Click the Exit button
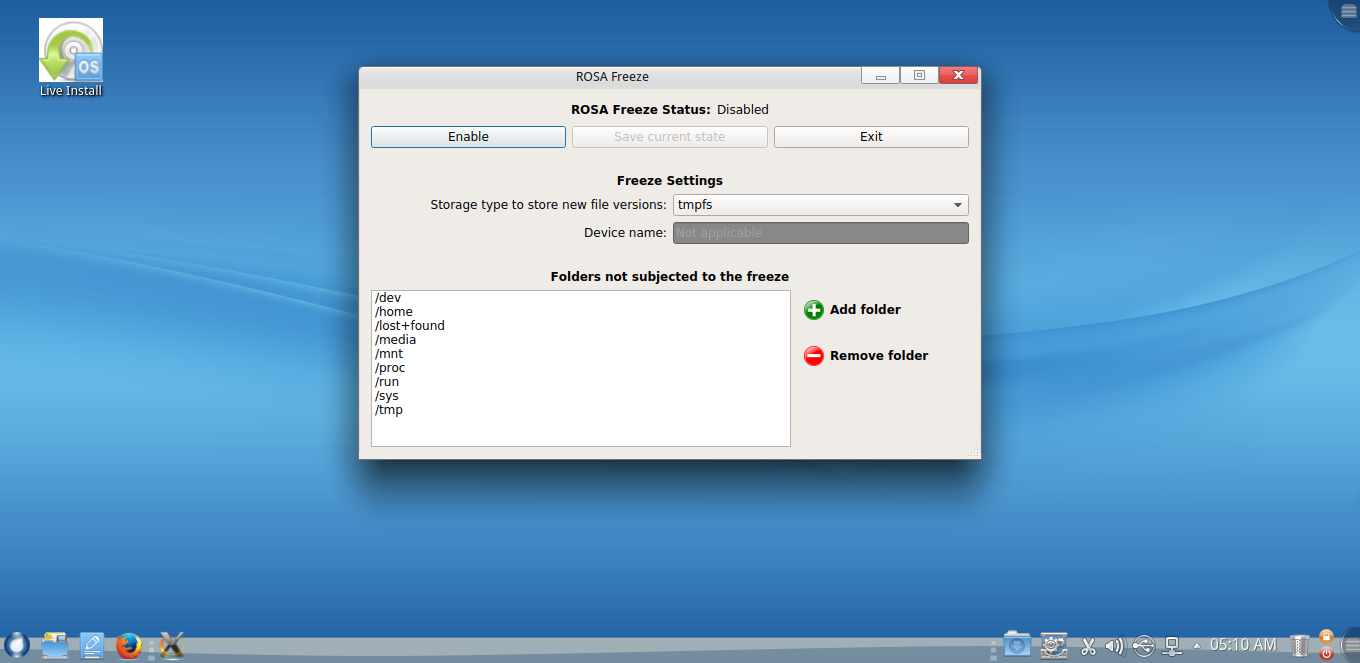Screen dimensions: 1360x663 [871, 137]
